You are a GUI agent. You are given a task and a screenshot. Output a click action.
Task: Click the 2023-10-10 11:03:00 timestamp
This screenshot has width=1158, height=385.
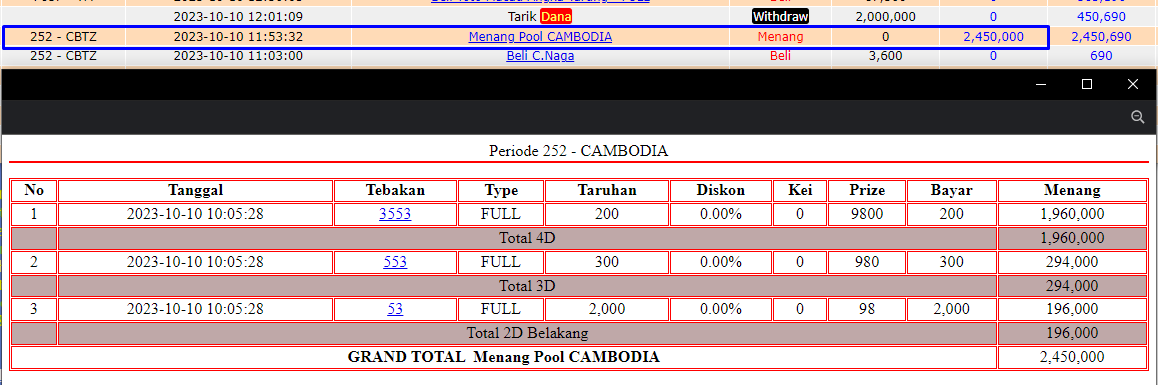click(238, 55)
